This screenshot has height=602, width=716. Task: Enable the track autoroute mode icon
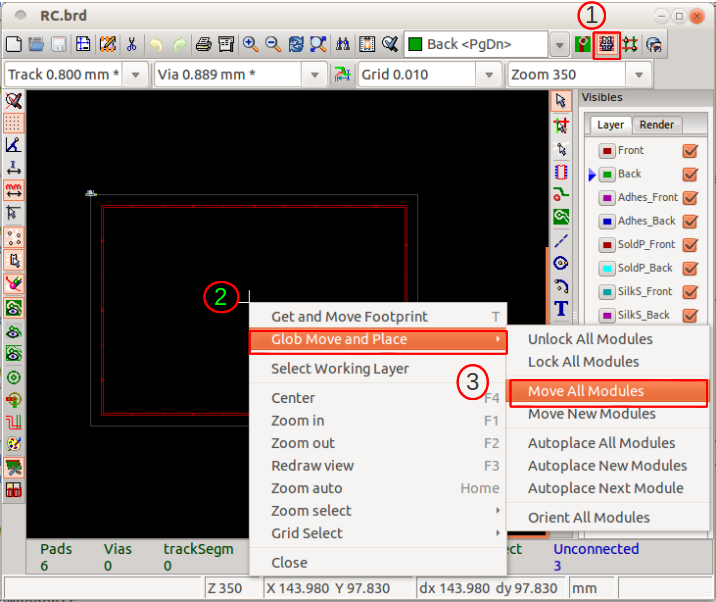630,44
